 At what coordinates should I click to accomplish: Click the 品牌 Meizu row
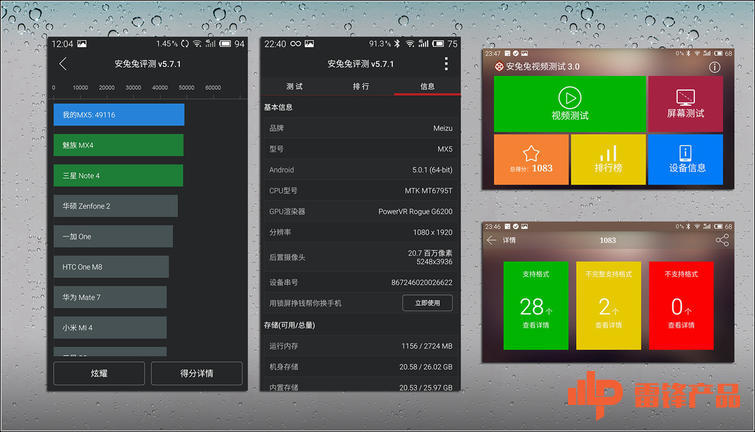[x=360, y=128]
